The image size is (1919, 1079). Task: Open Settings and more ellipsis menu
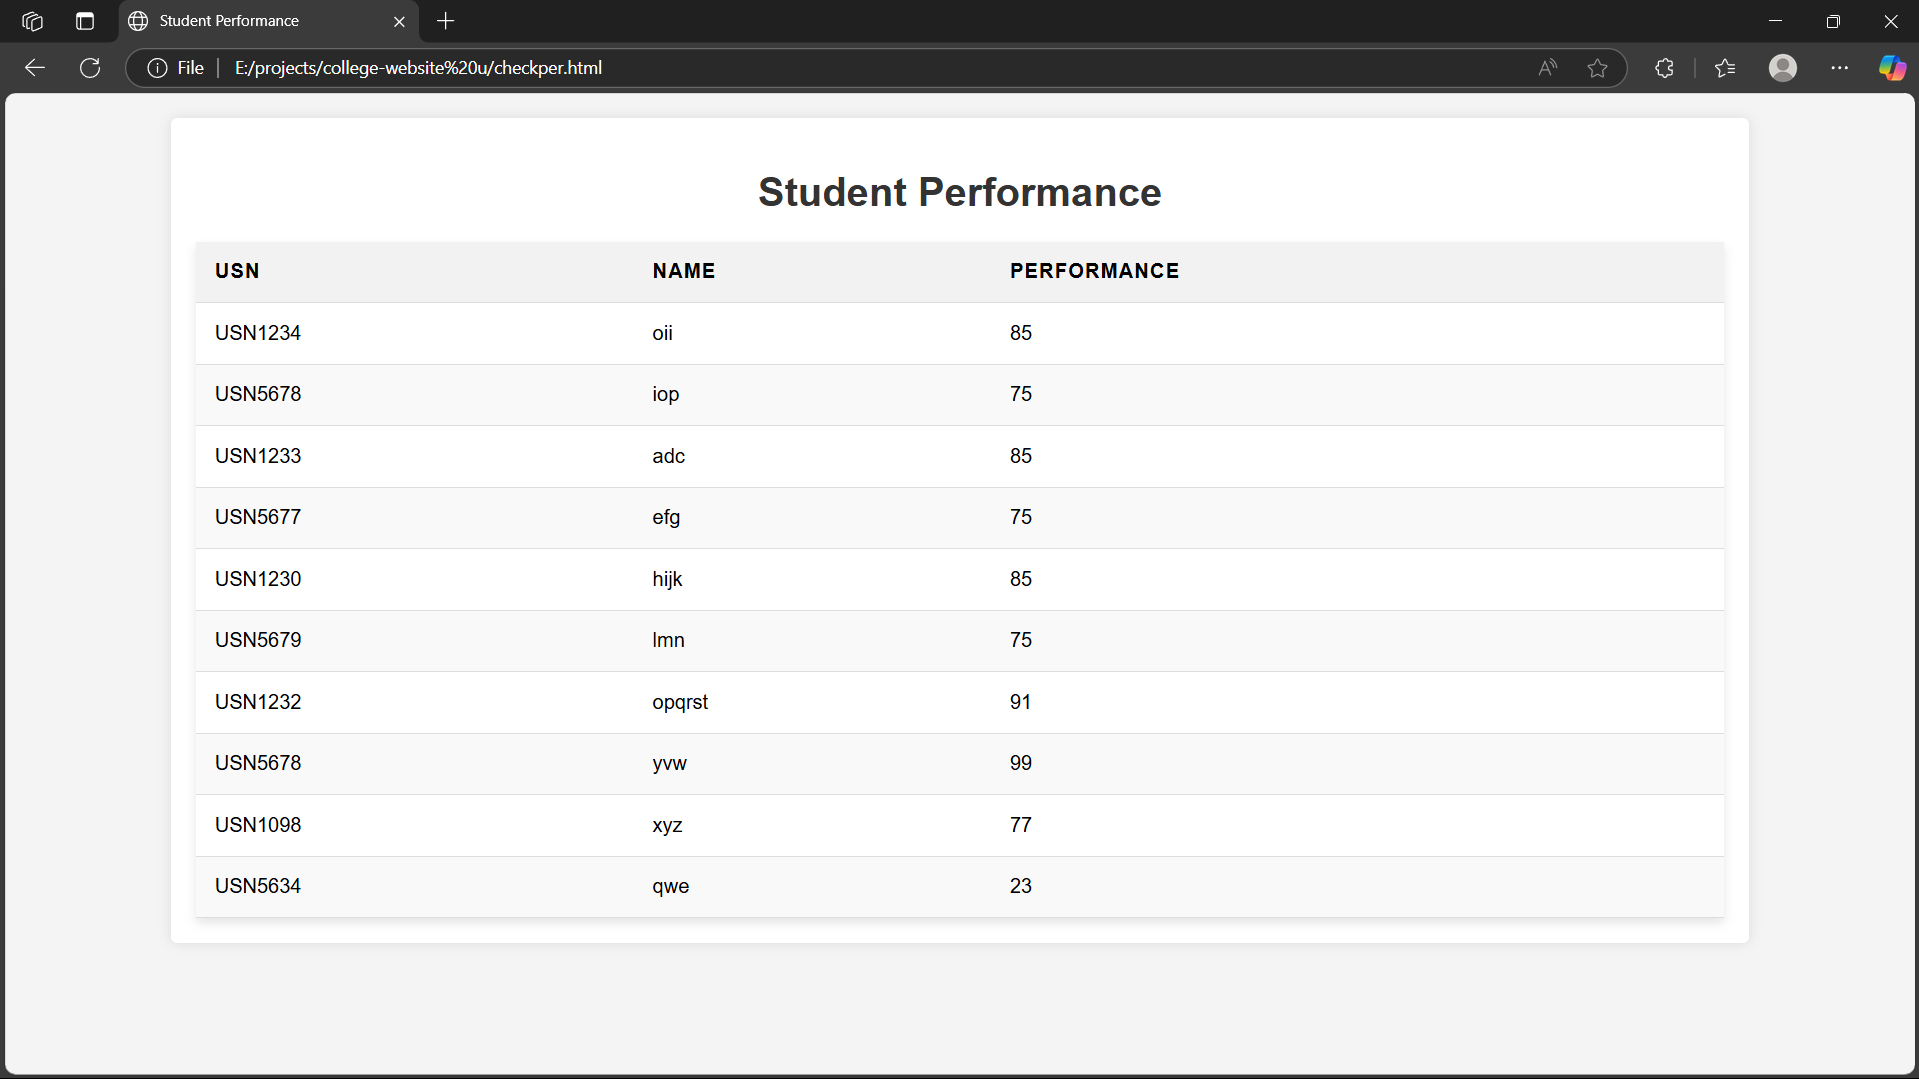click(x=1839, y=68)
